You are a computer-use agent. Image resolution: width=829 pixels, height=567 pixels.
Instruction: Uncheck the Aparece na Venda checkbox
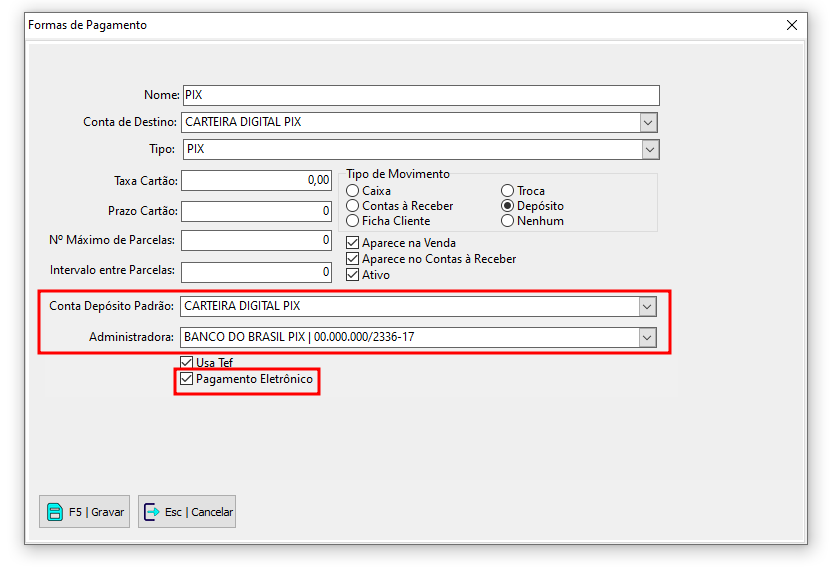352,243
